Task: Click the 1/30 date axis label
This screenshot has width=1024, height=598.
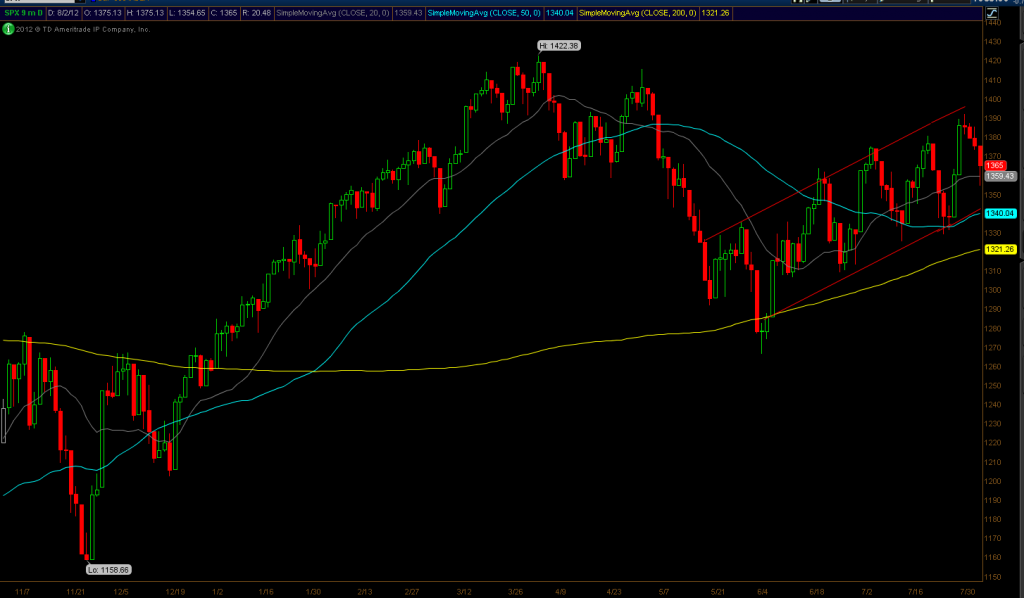Action: 313,591
